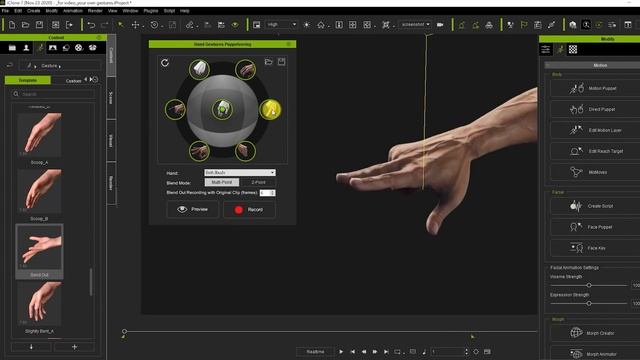Click the Open Project folder icon

pos(25,25)
